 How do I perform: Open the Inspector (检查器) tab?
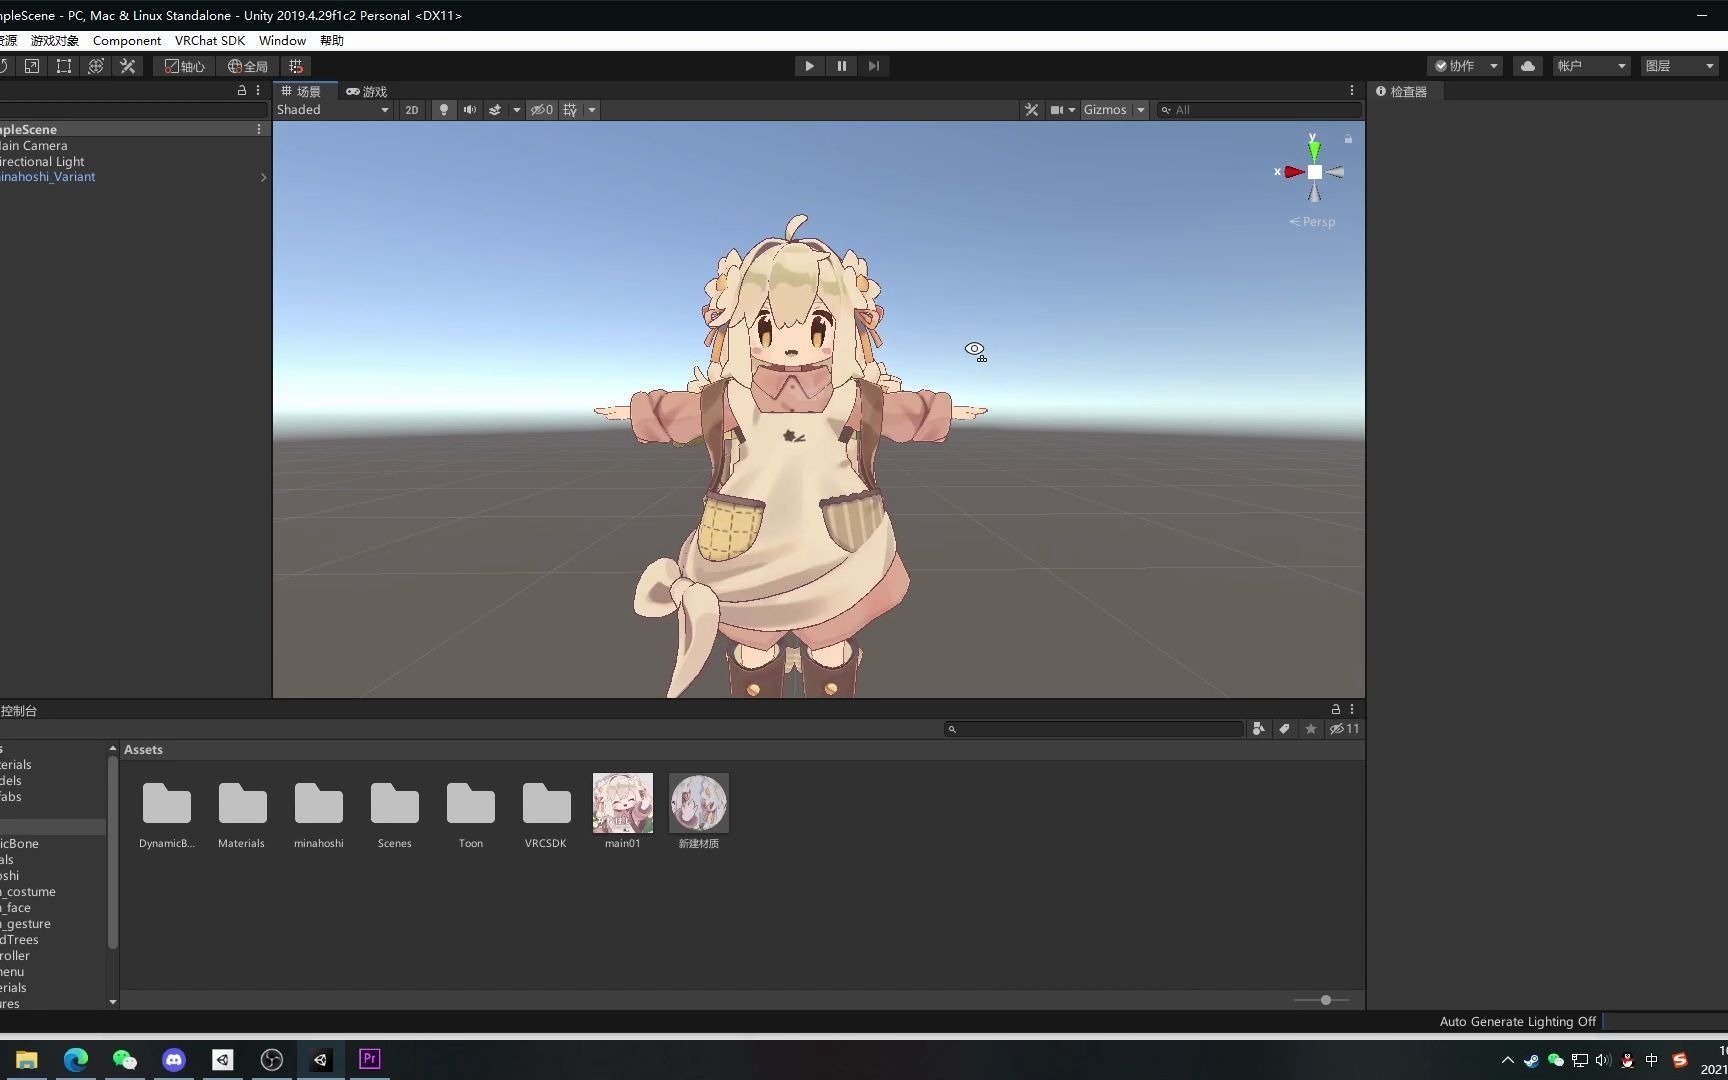tap(1402, 91)
